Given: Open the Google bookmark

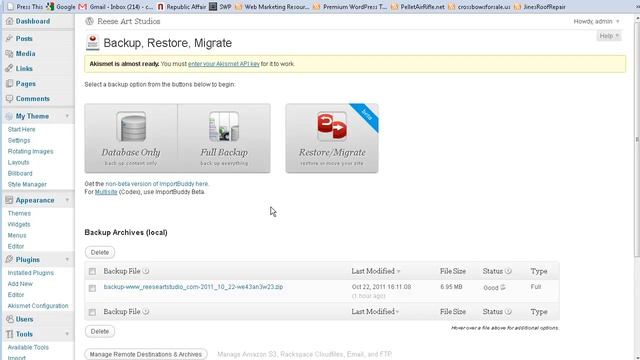Looking at the screenshot, I should pyautogui.click(x=61, y=7).
